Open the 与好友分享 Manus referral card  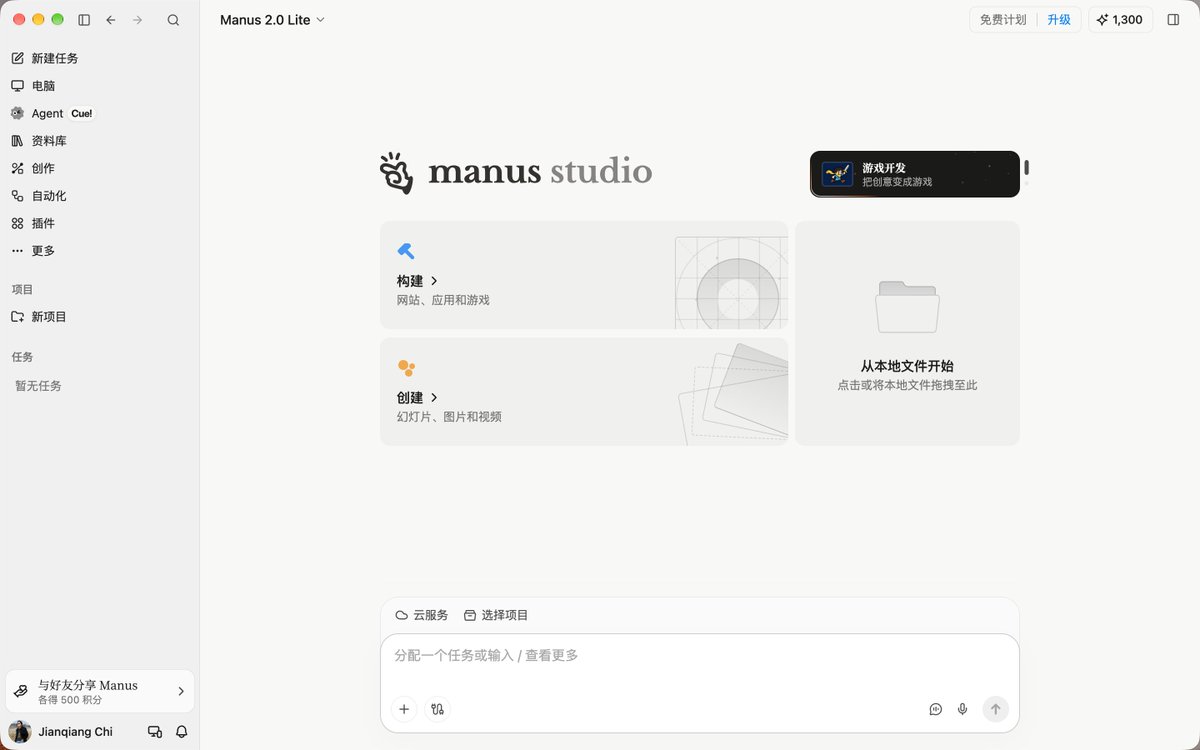100,691
